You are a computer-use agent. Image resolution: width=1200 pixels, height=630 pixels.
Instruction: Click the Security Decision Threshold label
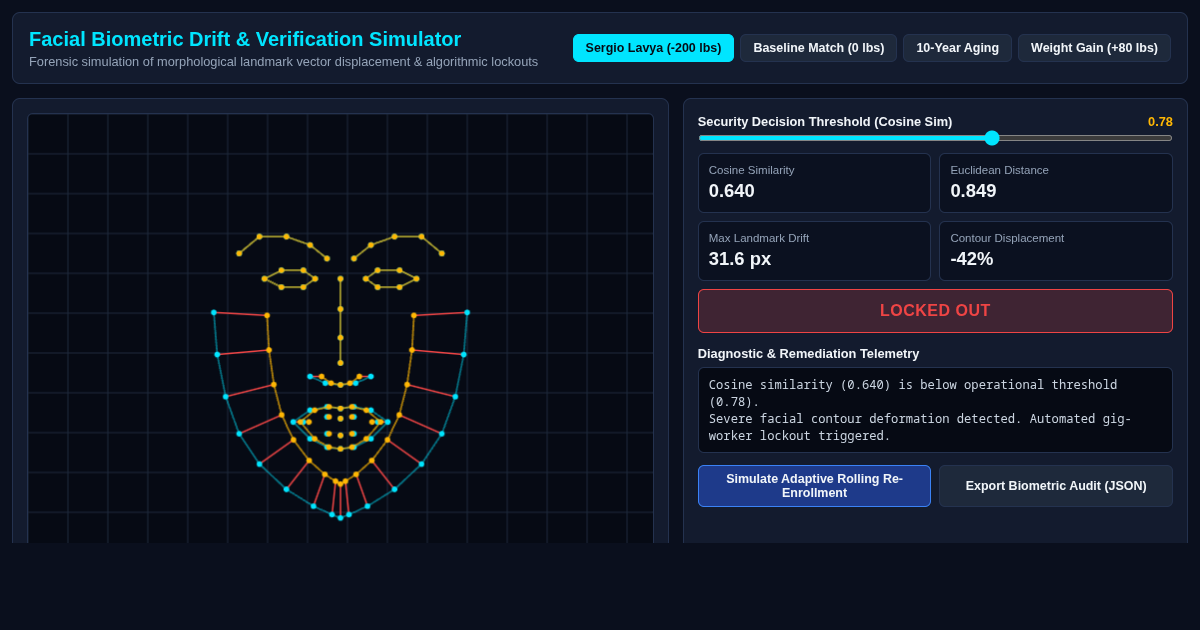pyautogui.click(x=825, y=122)
